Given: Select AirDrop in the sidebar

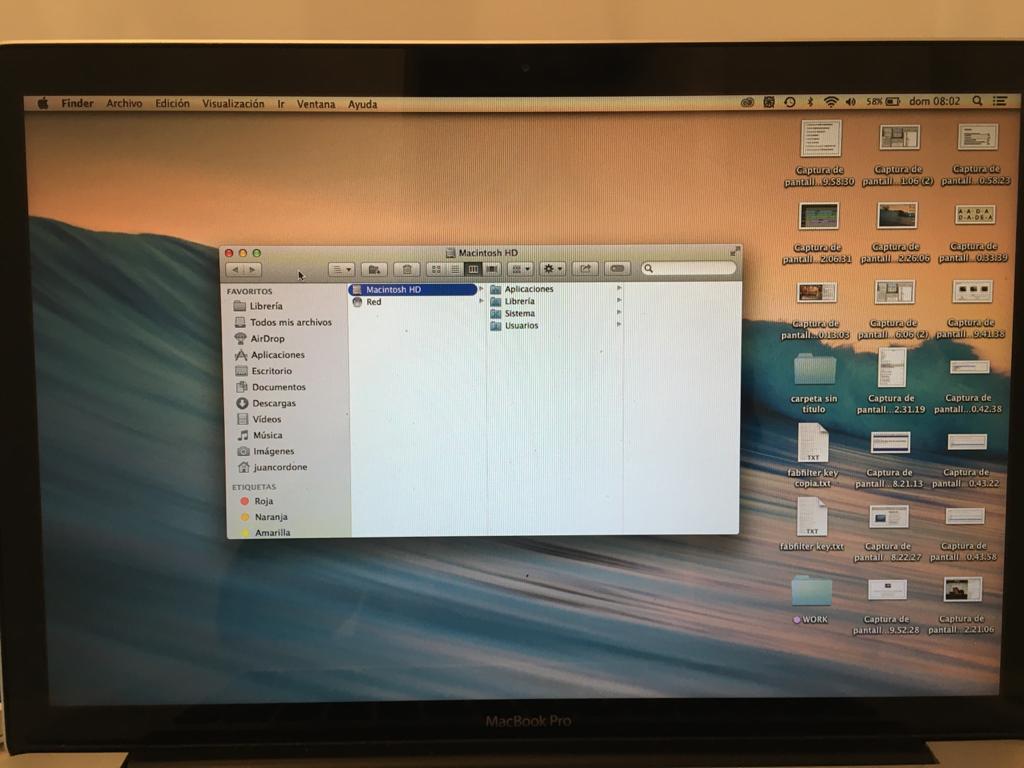Looking at the screenshot, I should tap(259, 338).
